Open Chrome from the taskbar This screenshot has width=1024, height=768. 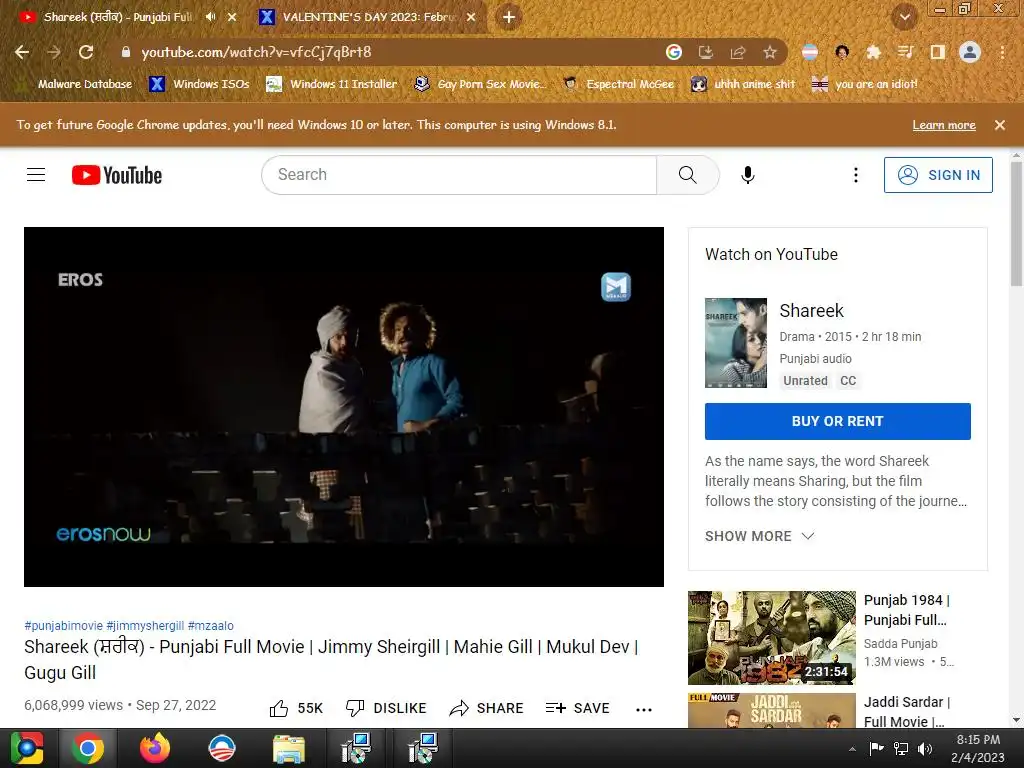[x=88, y=748]
